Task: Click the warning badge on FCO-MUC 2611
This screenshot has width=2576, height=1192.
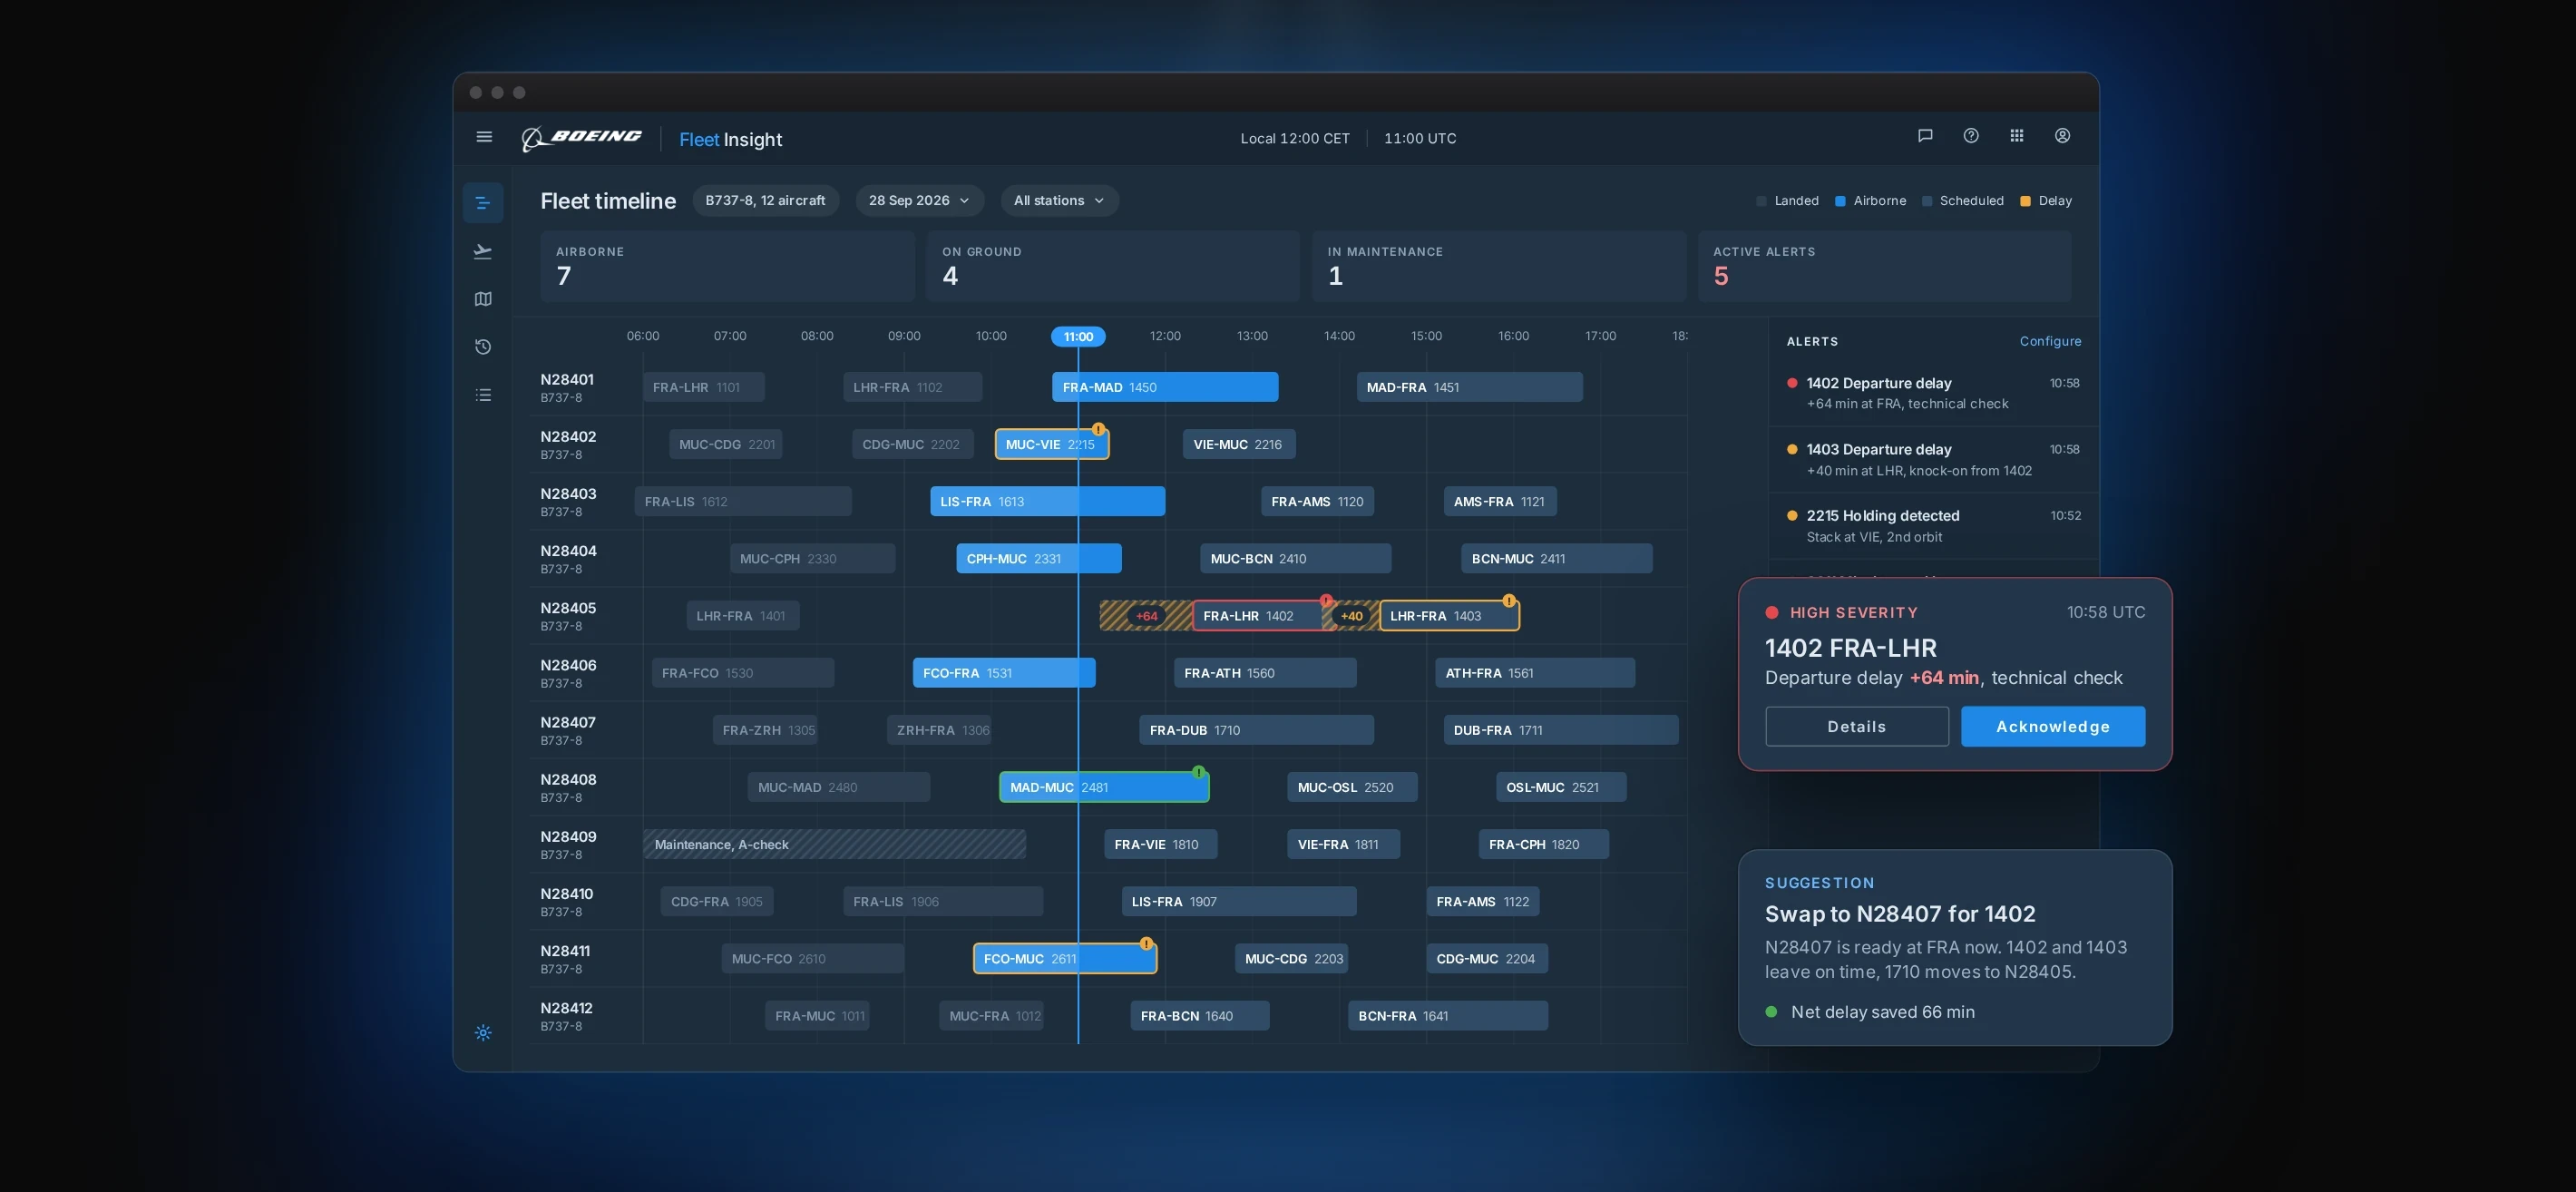Action: point(1147,944)
